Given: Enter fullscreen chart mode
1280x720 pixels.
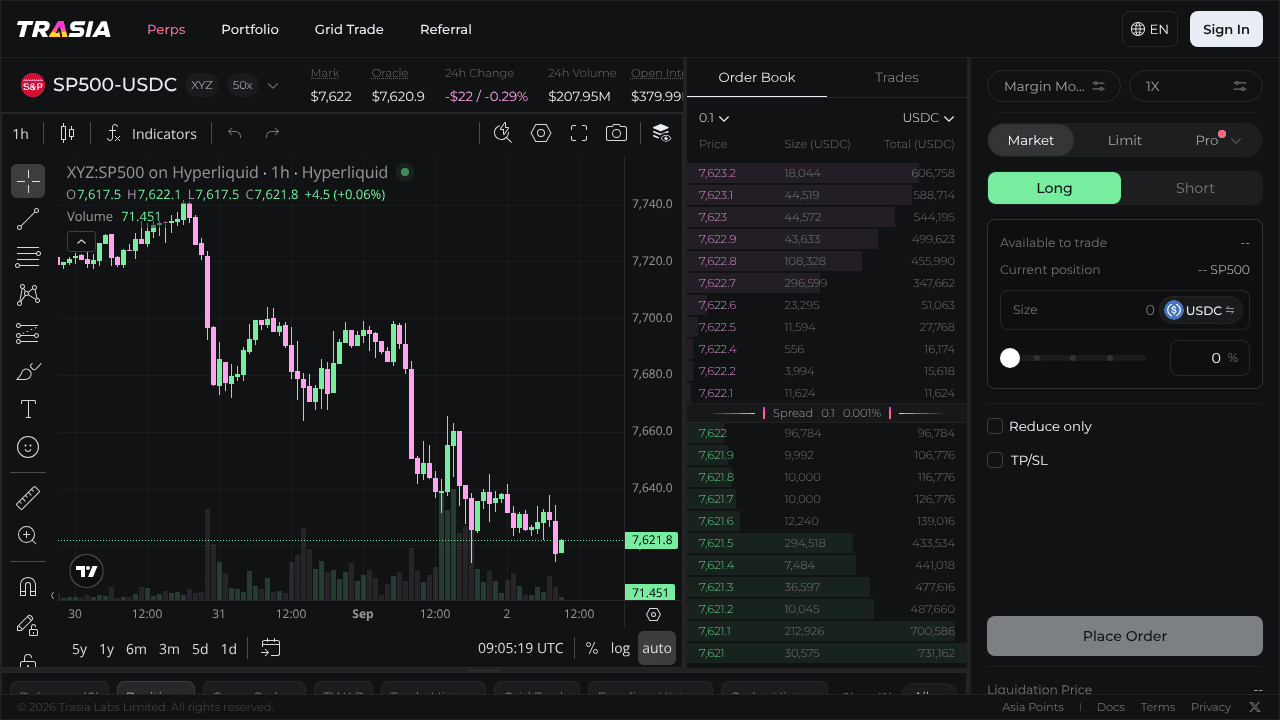Looking at the screenshot, I should pyautogui.click(x=579, y=133).
